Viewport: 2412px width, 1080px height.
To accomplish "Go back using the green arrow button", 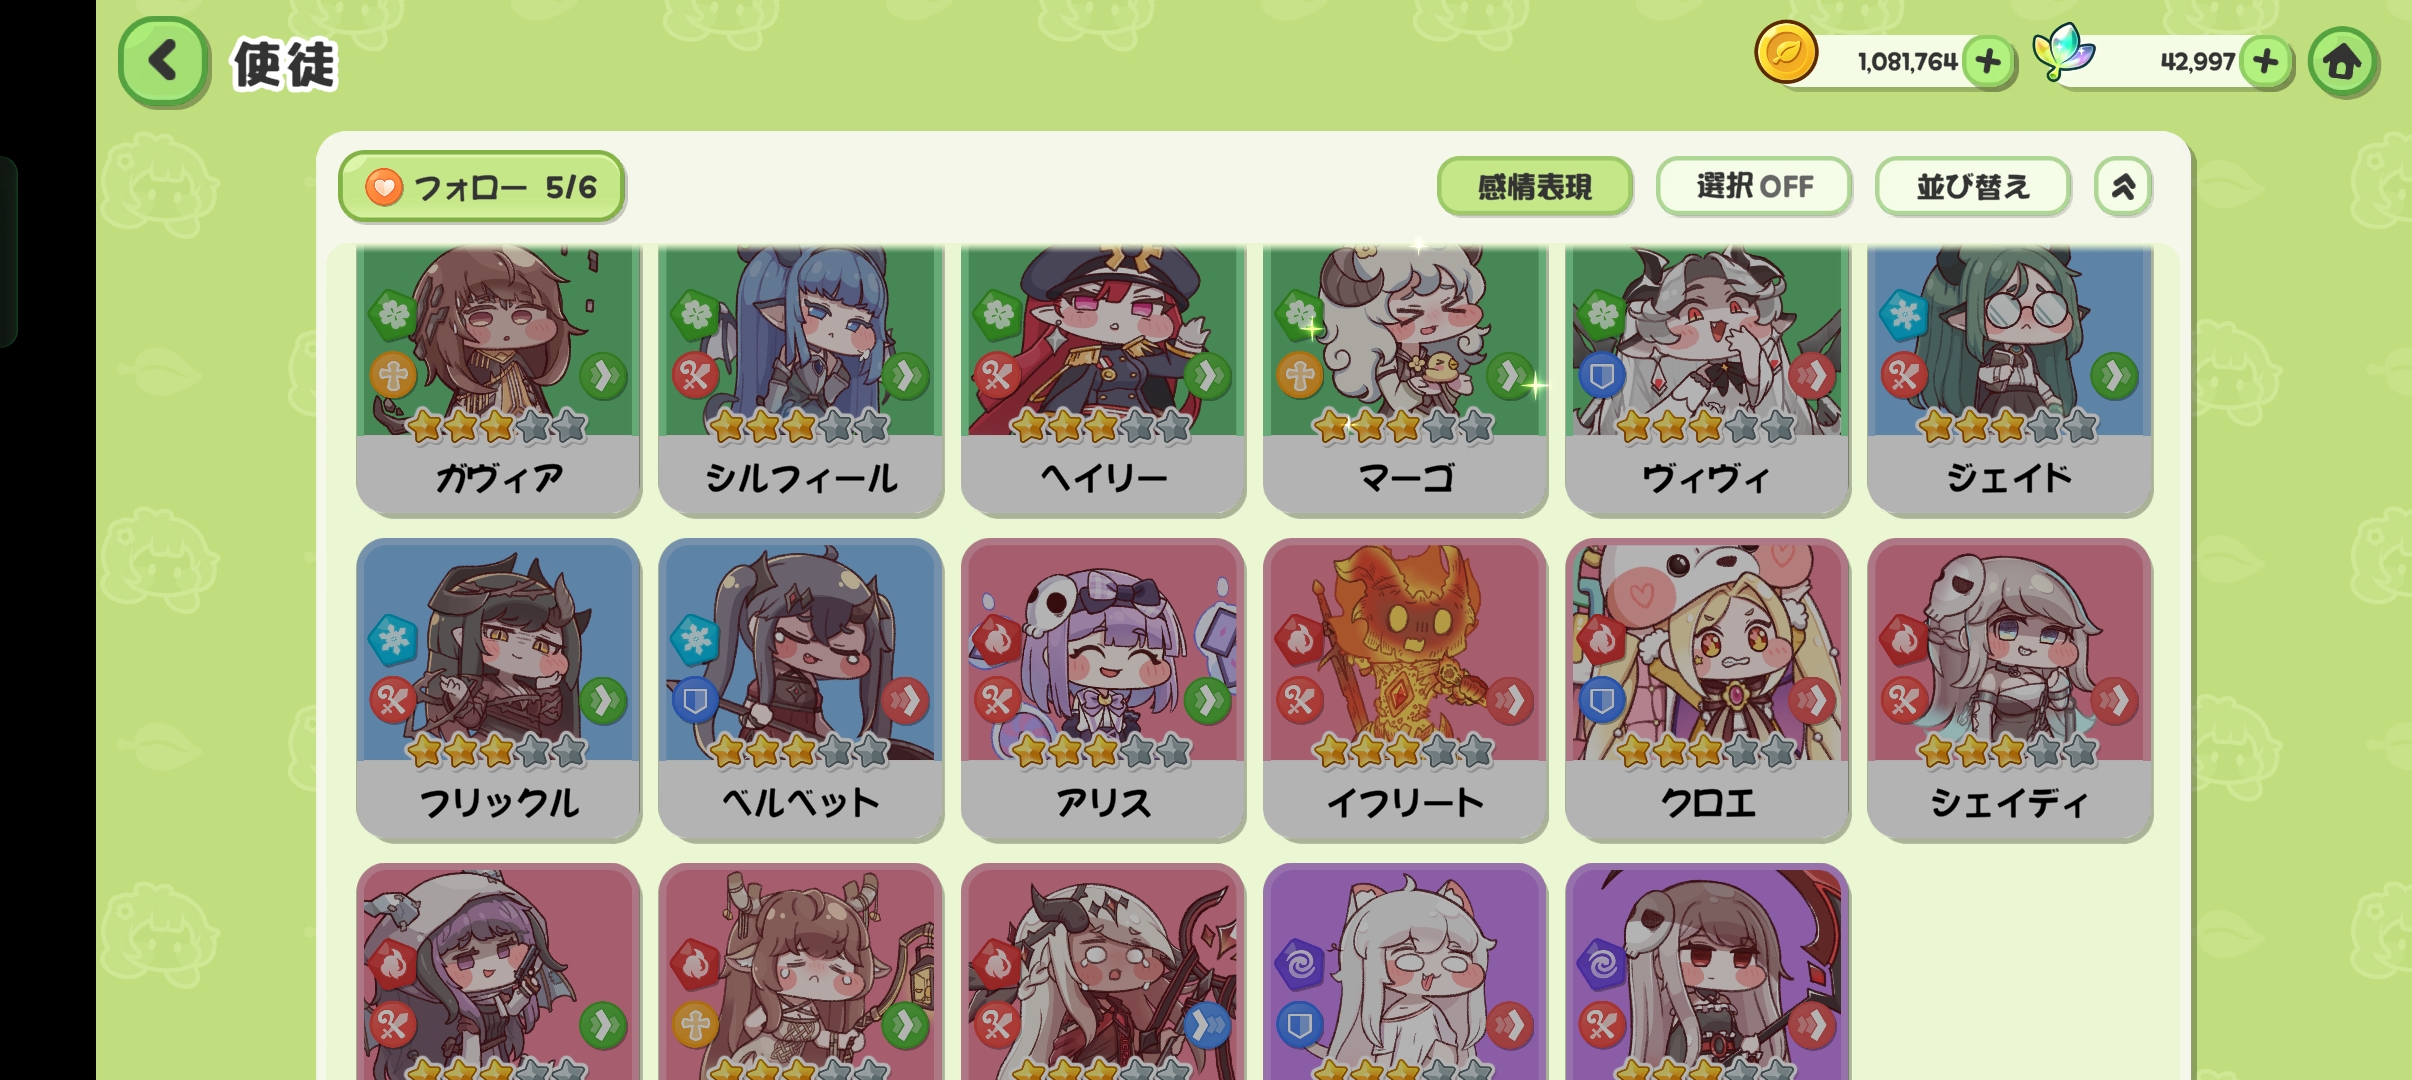I will coord(163,62).
